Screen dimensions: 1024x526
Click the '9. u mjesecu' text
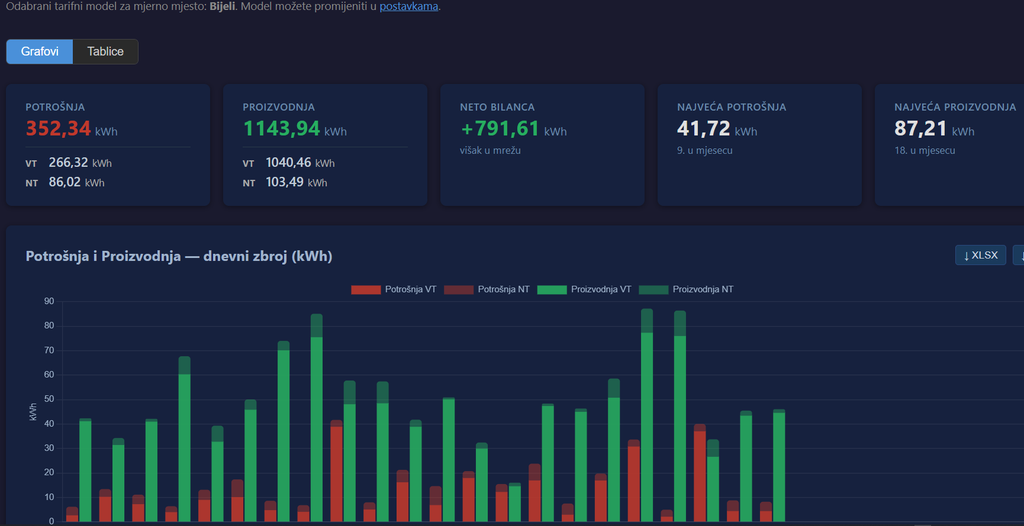(704, 150)
